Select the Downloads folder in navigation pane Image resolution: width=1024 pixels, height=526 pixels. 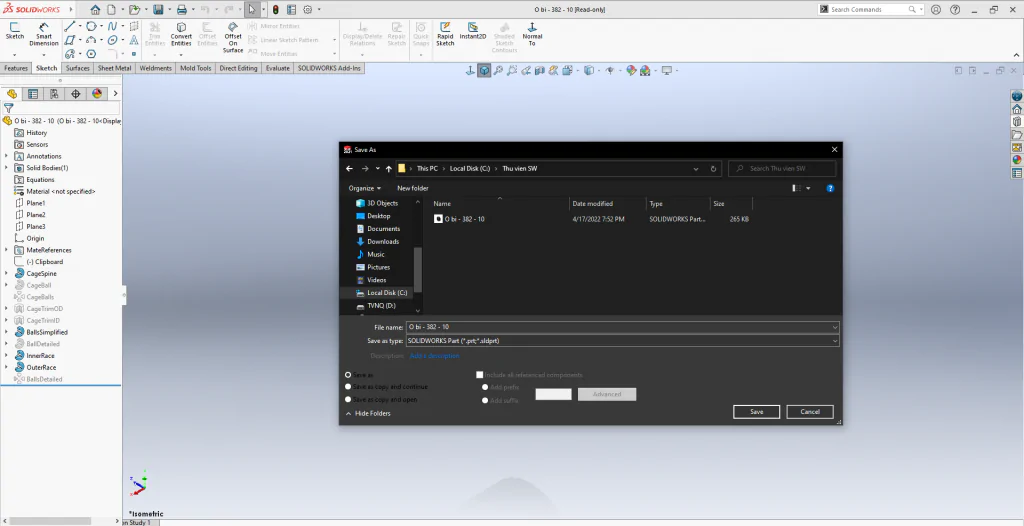tap(383, 241)
